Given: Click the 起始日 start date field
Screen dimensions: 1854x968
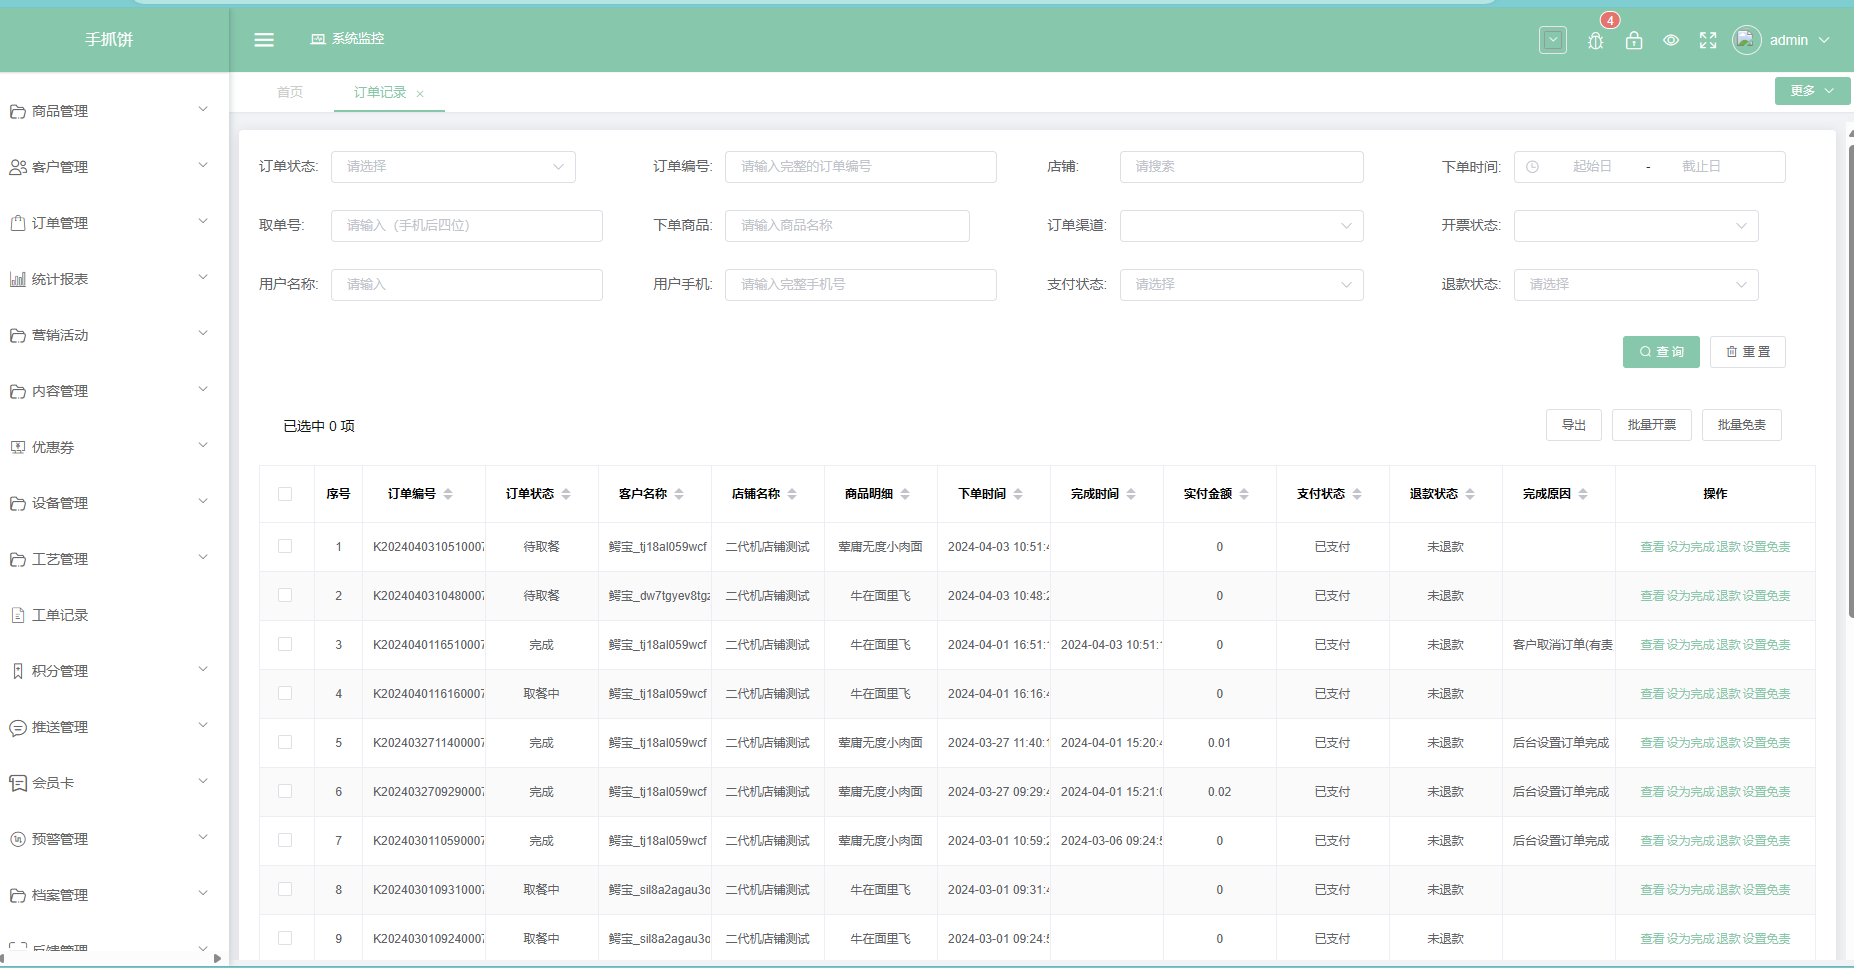Looking at the screenshot, I should [x=1592, y=167].
